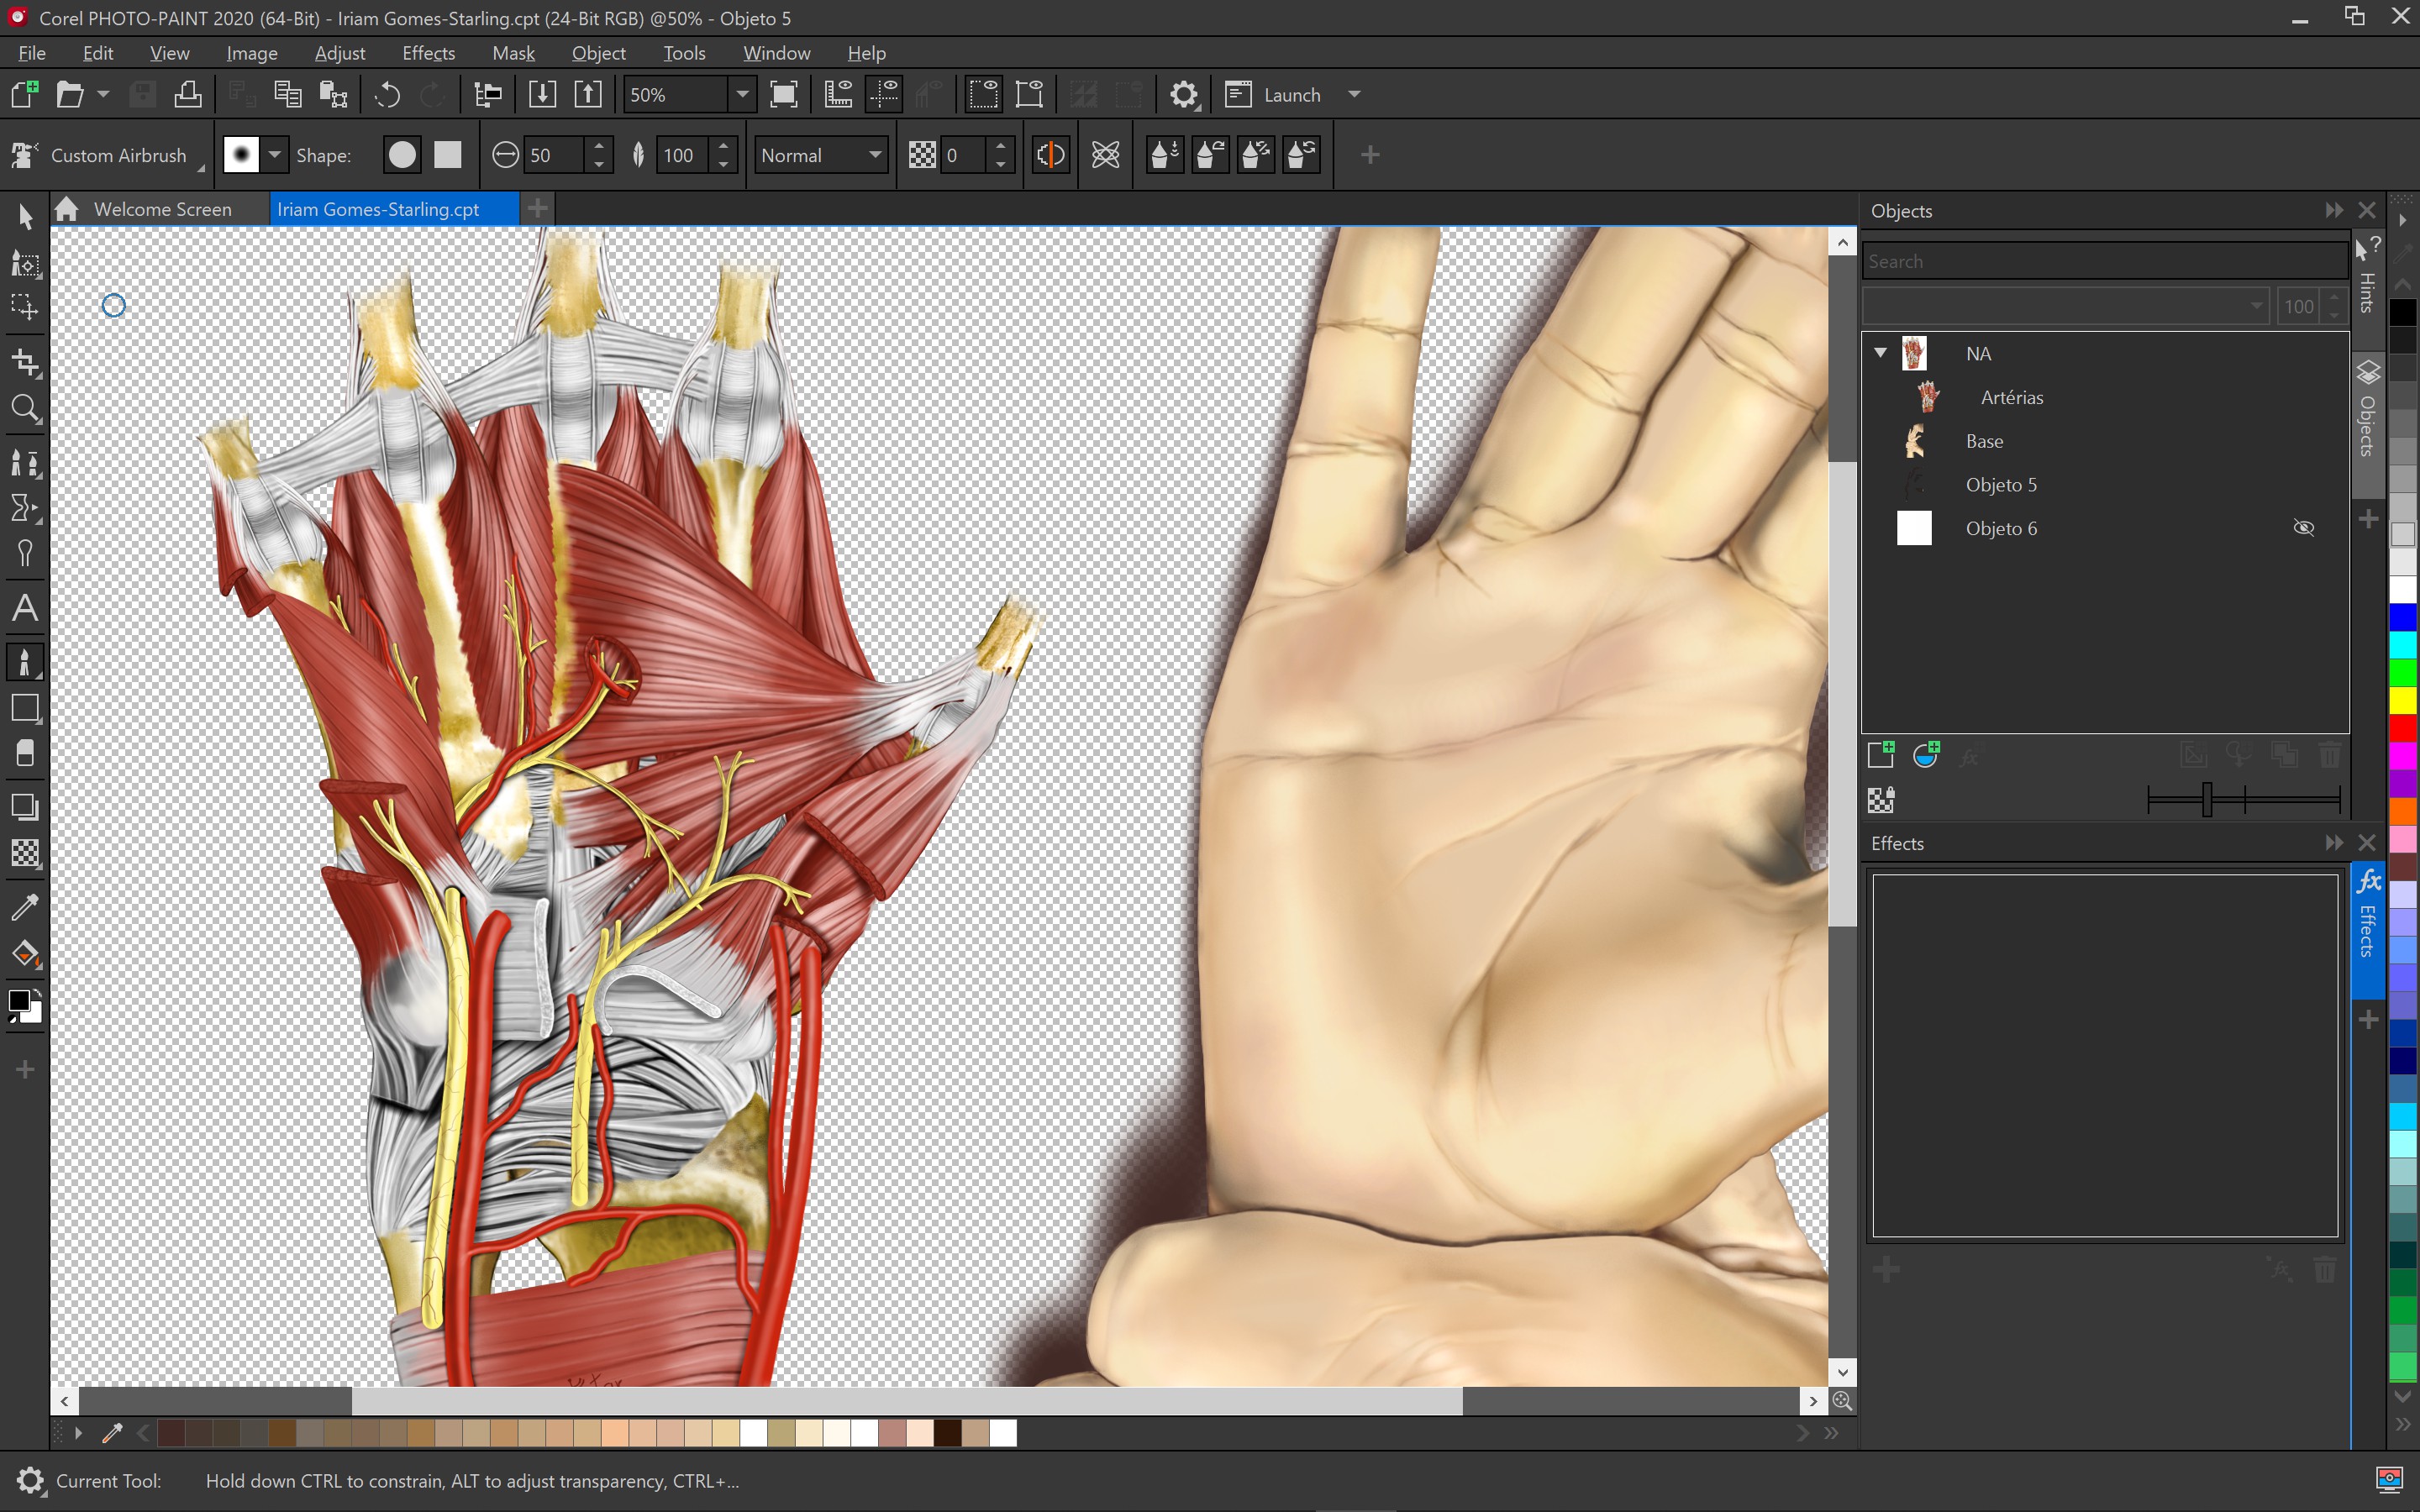Open the Adjust menu in menu bar
The height and width of the screenshot is (1512, 2420).
(x=338, y=52)
